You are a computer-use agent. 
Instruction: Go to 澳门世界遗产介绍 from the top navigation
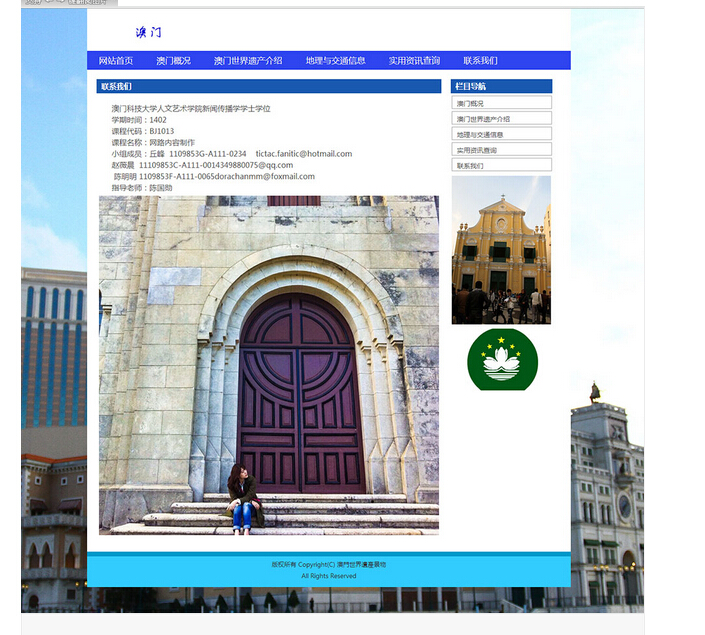coord(247,61)
